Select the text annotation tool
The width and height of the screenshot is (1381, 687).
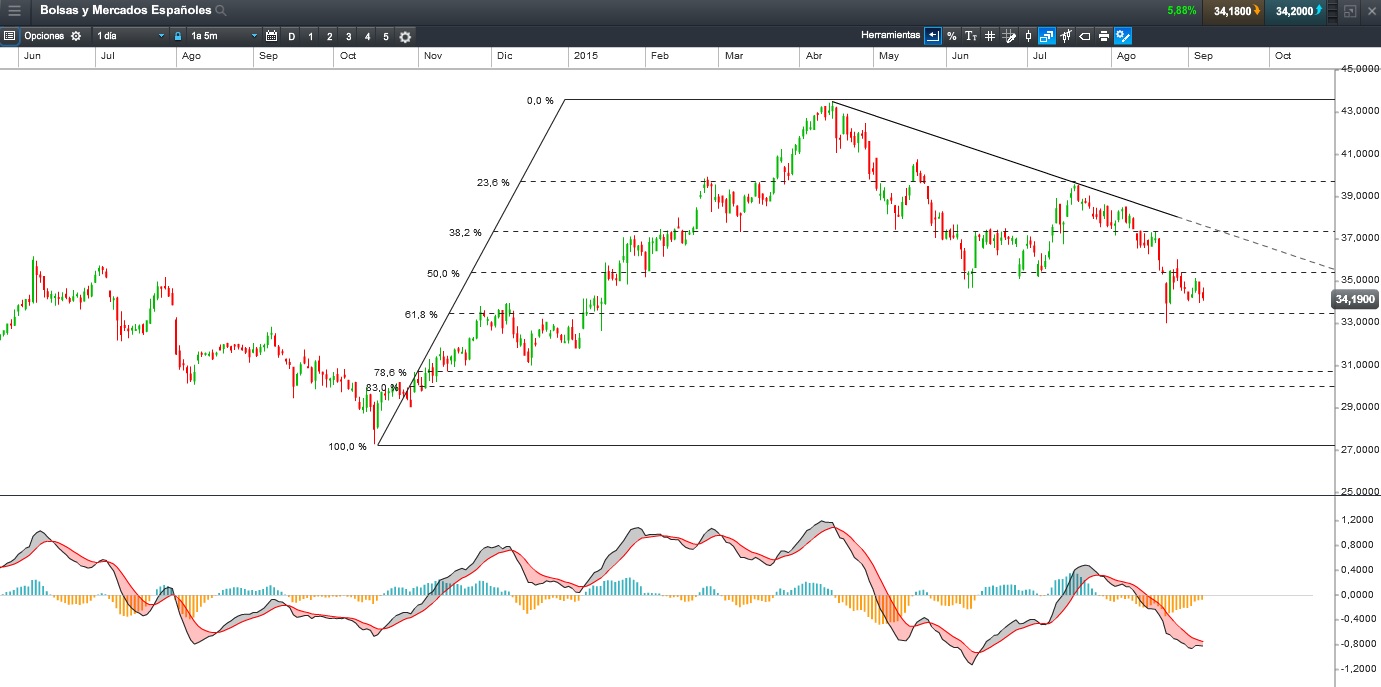coord(971,36)
